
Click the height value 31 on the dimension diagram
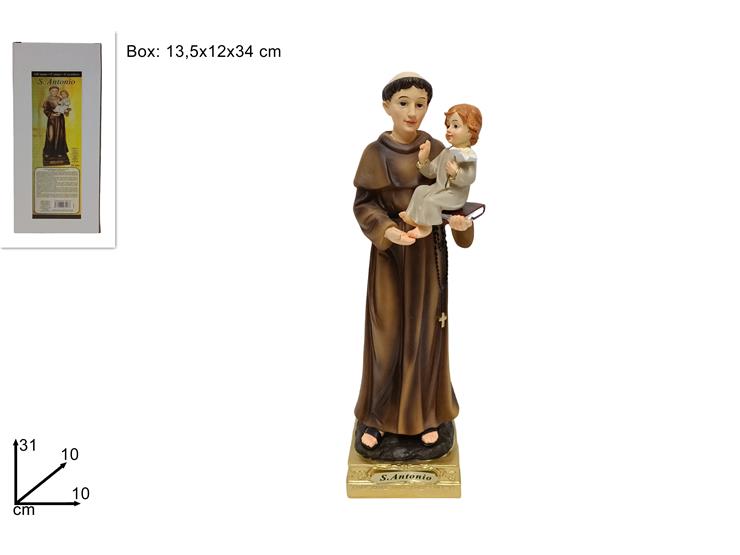click(27, 445)
